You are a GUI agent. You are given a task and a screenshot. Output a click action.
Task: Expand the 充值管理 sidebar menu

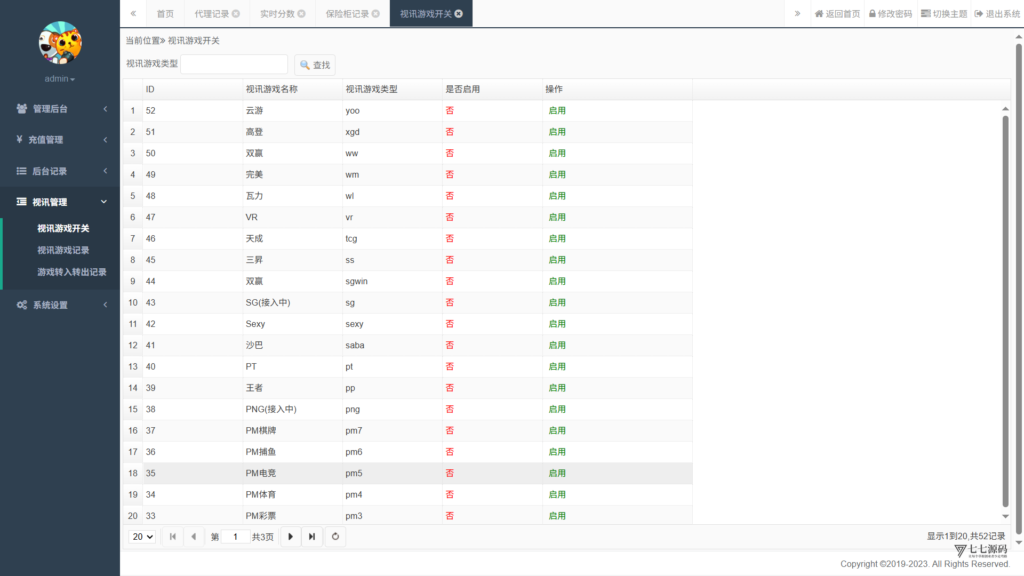[60, 140]
